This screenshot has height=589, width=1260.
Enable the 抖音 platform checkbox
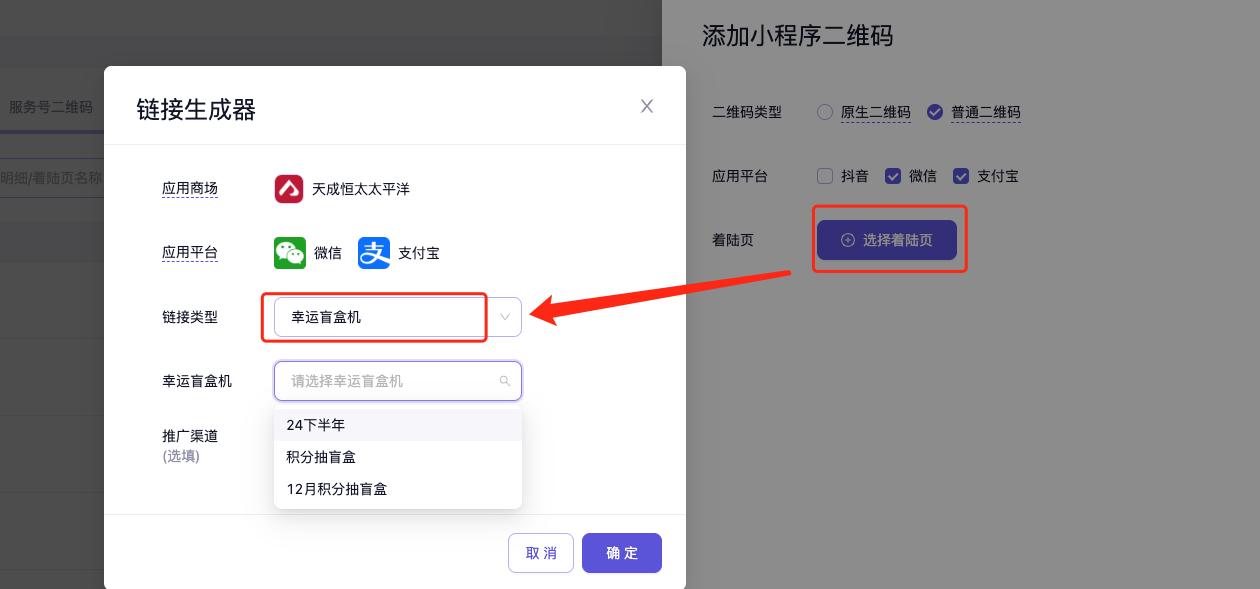[825, 176]
